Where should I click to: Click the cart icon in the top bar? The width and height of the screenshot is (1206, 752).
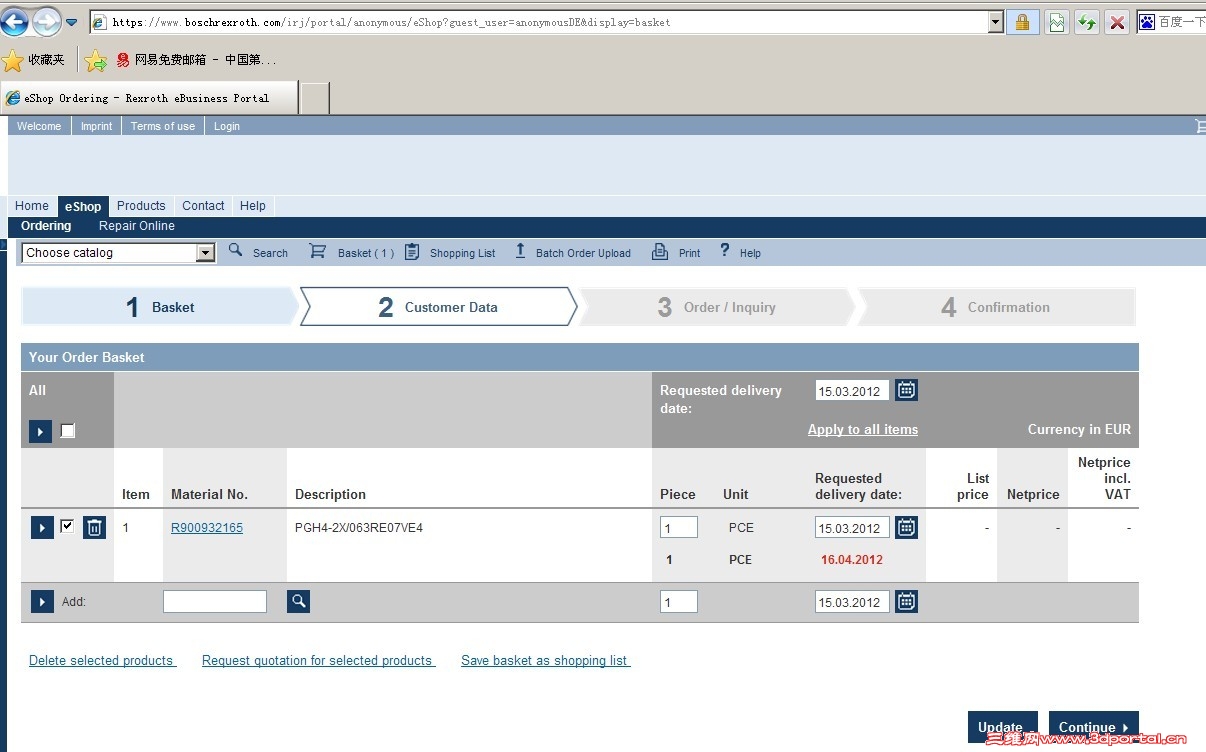1200,126
